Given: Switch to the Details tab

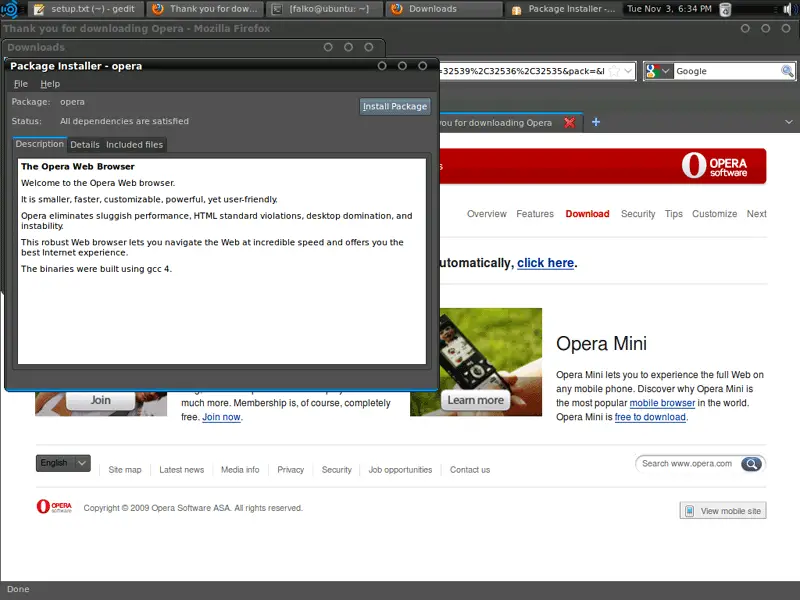Looking at the screenshot, I should pos(85,144).
